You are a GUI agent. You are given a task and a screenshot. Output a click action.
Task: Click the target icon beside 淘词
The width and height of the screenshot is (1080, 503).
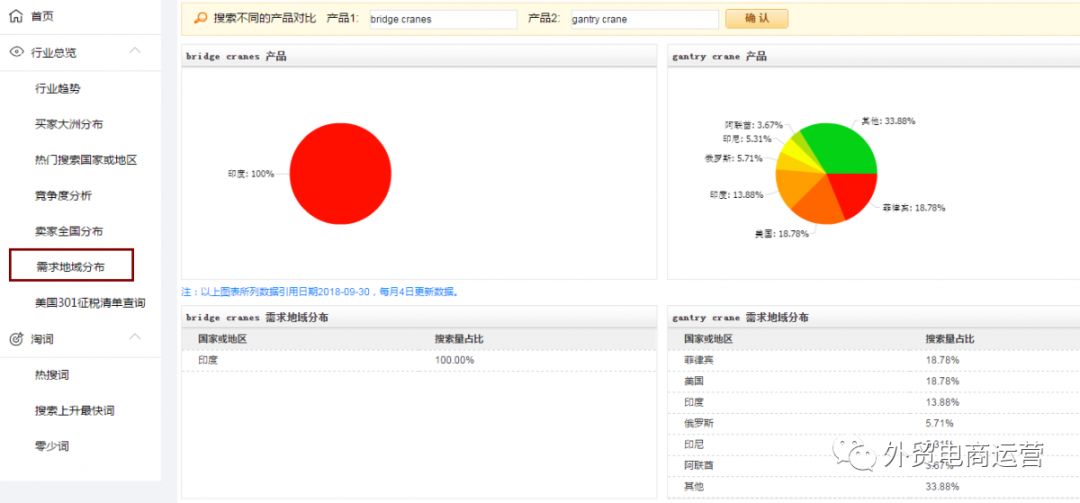click(x=17, y=339)
